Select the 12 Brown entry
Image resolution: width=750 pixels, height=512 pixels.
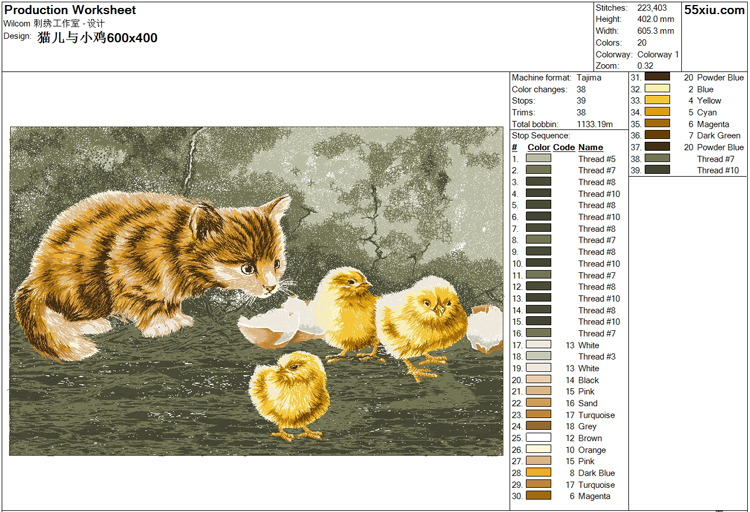pyautogui.click(x=584, y=438)
